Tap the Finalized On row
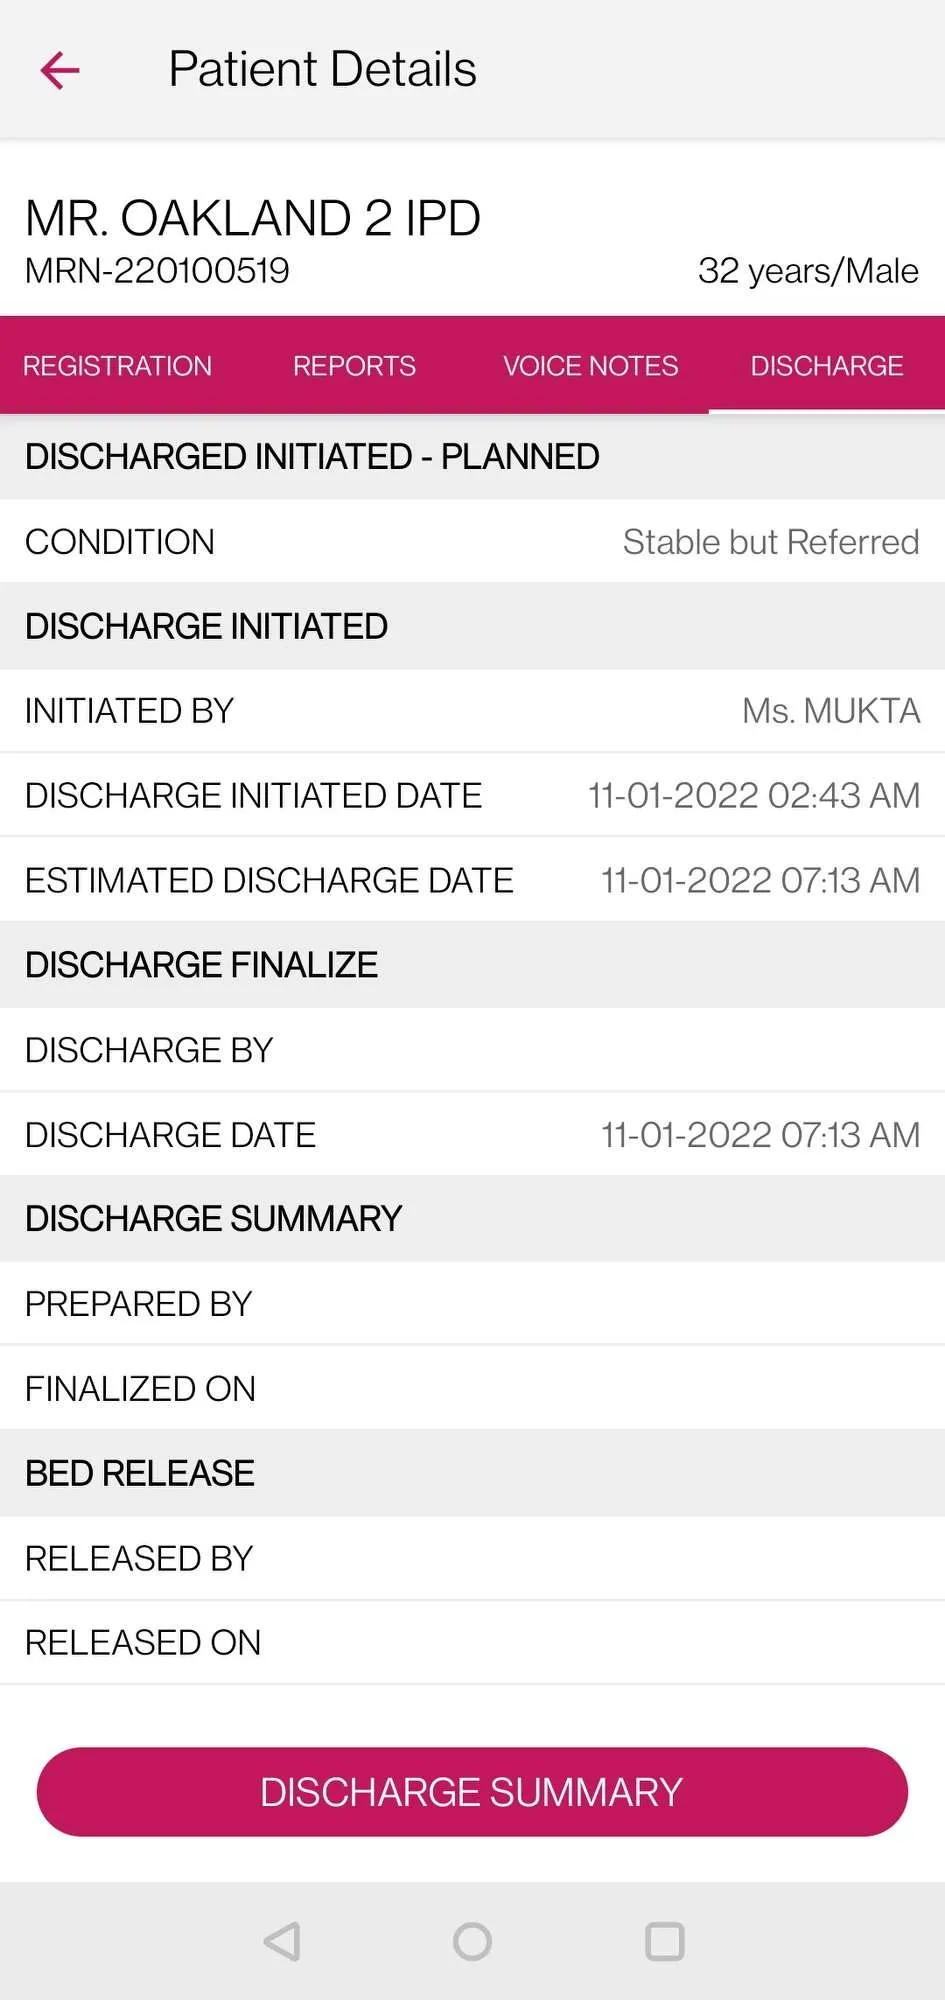Screen dimensions: 945x2000 (x=472, y=1389)
